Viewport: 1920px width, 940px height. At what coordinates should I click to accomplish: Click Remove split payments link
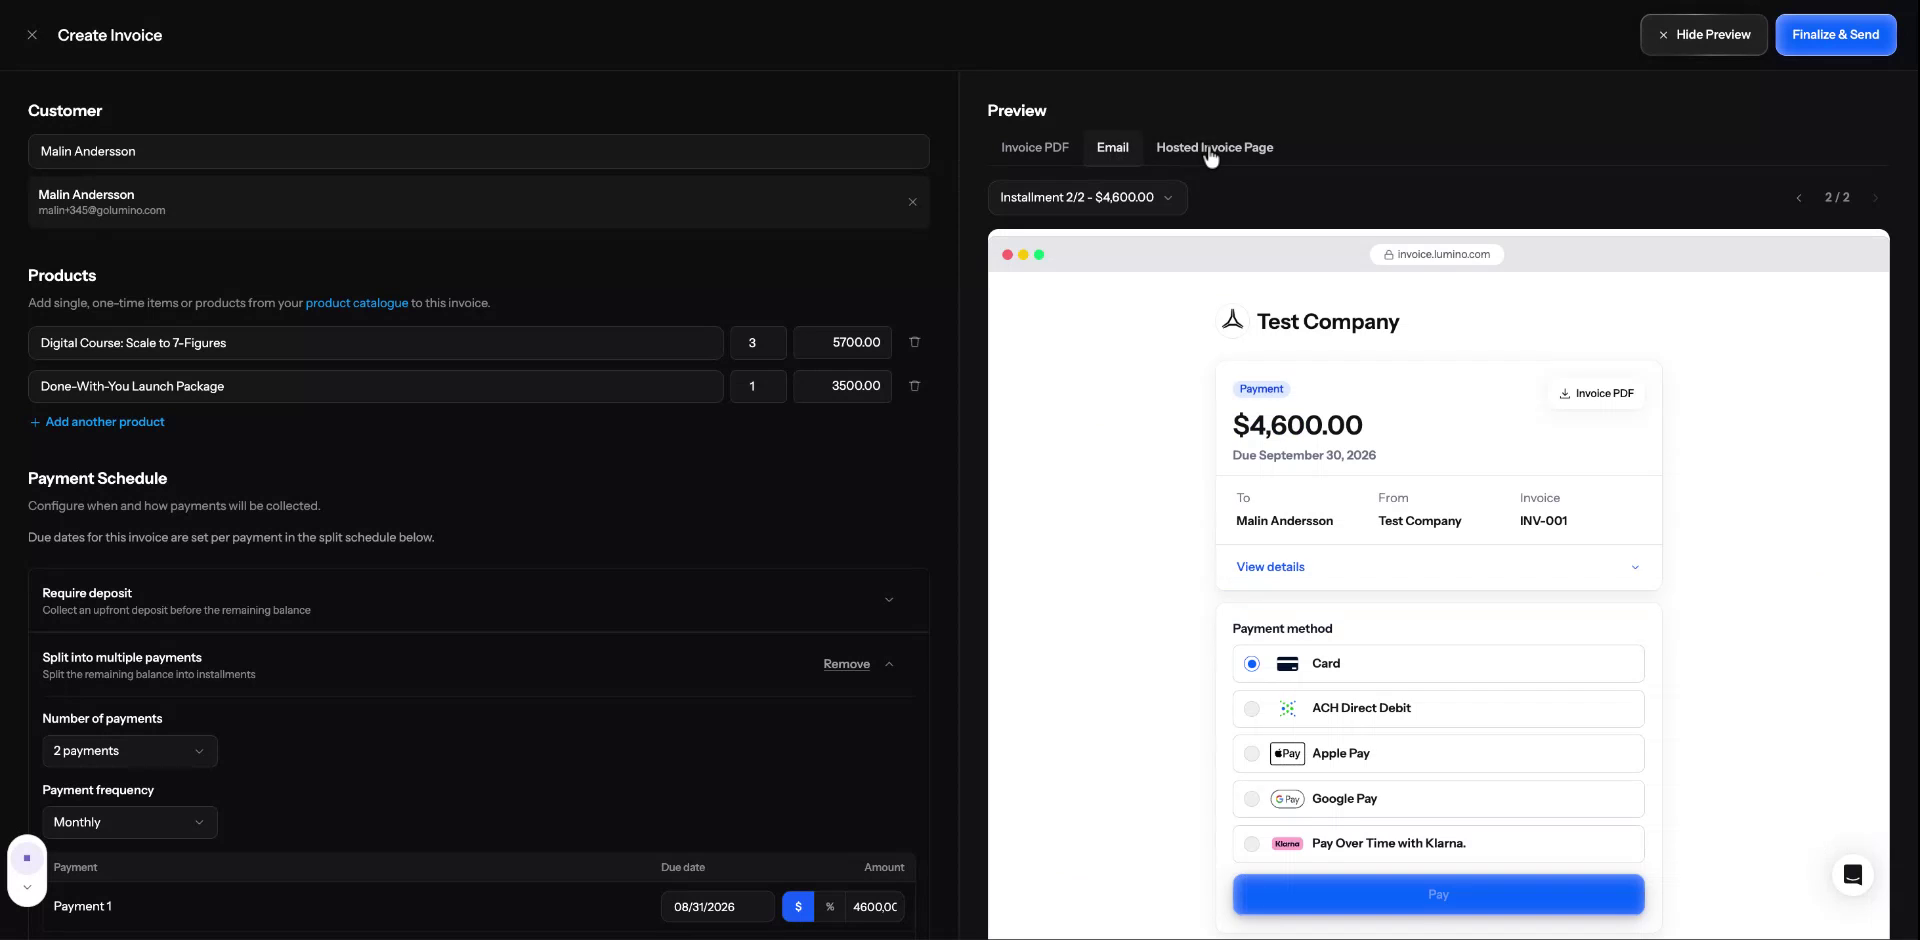click(x=846, y=664)
